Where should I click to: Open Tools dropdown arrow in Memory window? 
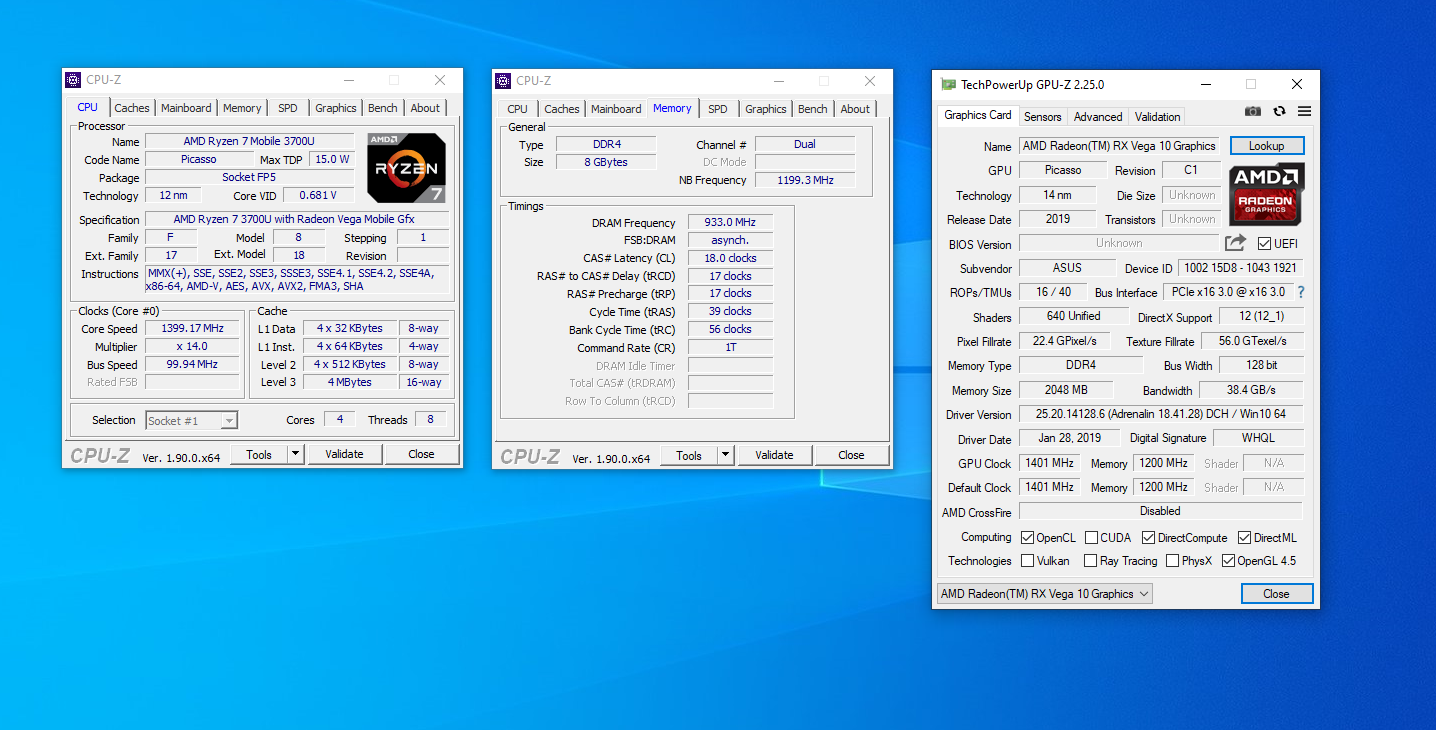tap(725, 455)
